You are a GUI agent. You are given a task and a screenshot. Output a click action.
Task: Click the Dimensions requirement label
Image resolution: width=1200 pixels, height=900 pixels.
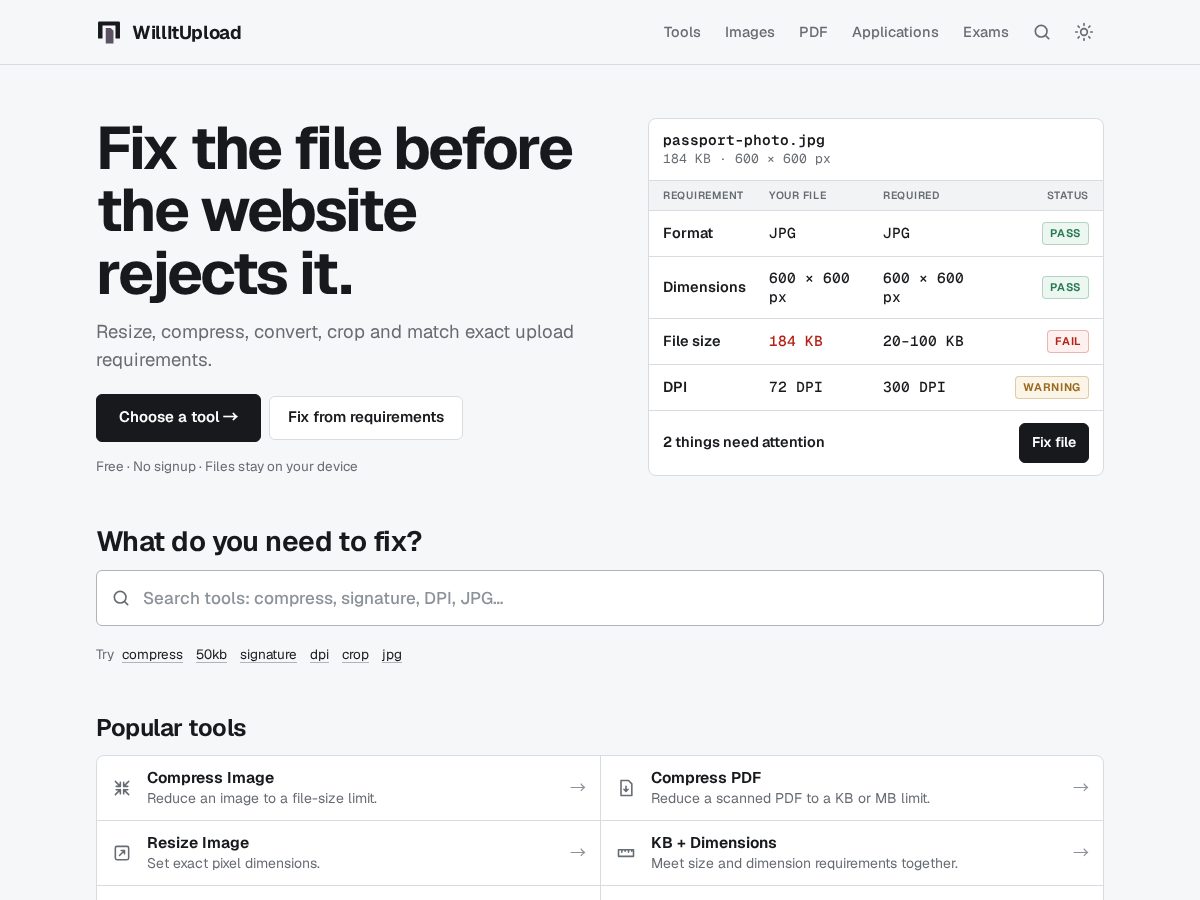point(704,287)
